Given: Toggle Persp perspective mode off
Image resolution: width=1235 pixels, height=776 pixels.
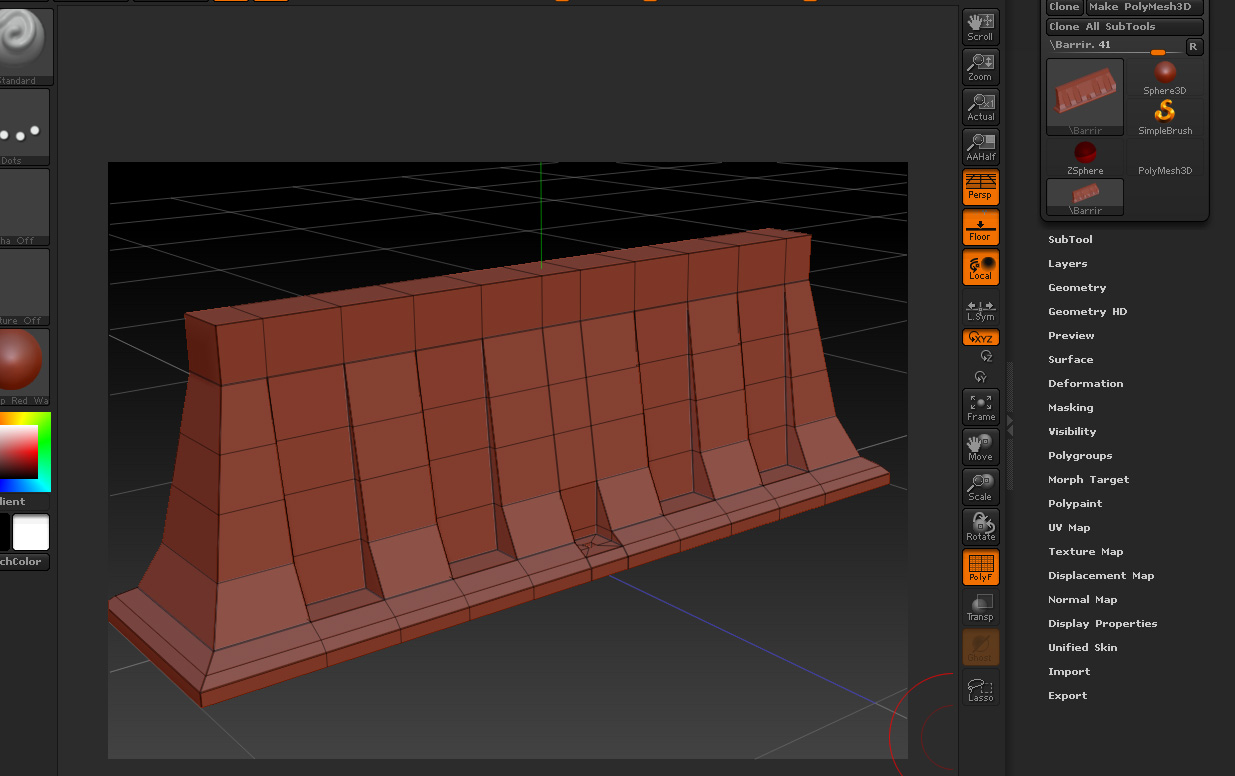Looking at the screenshot, I should click(980, 187).
